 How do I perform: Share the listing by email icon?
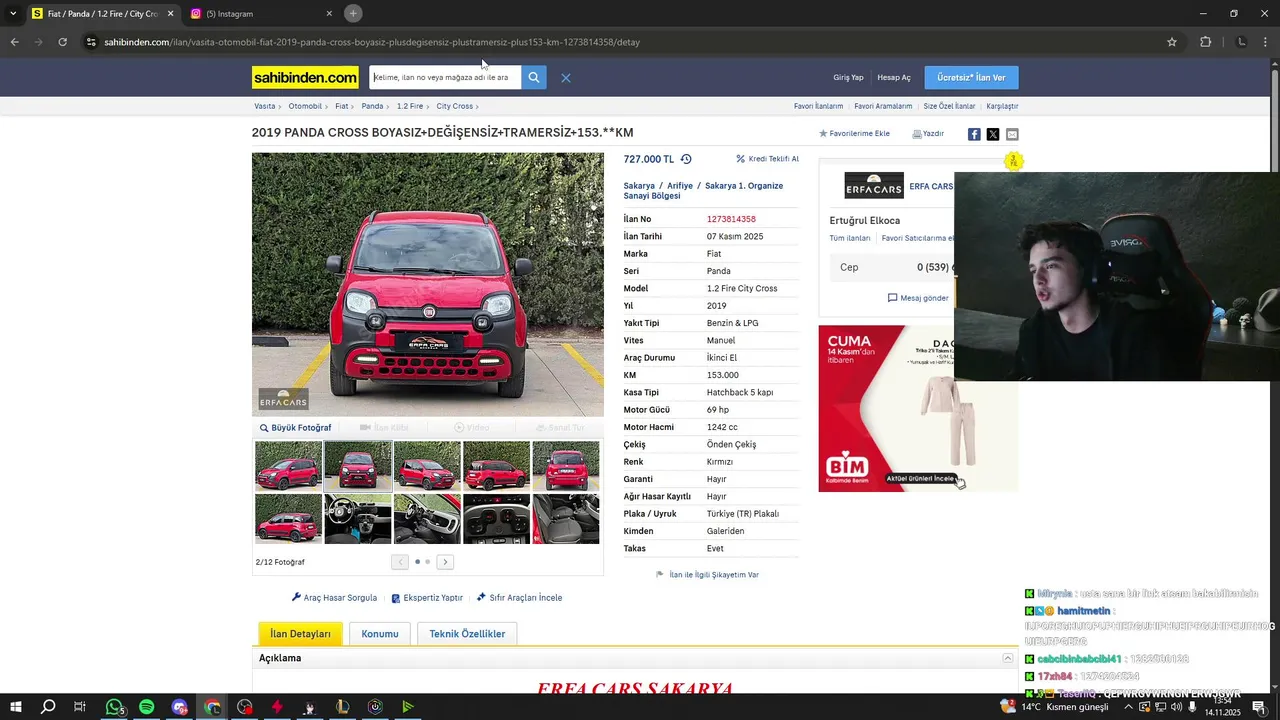[1012, 134]
